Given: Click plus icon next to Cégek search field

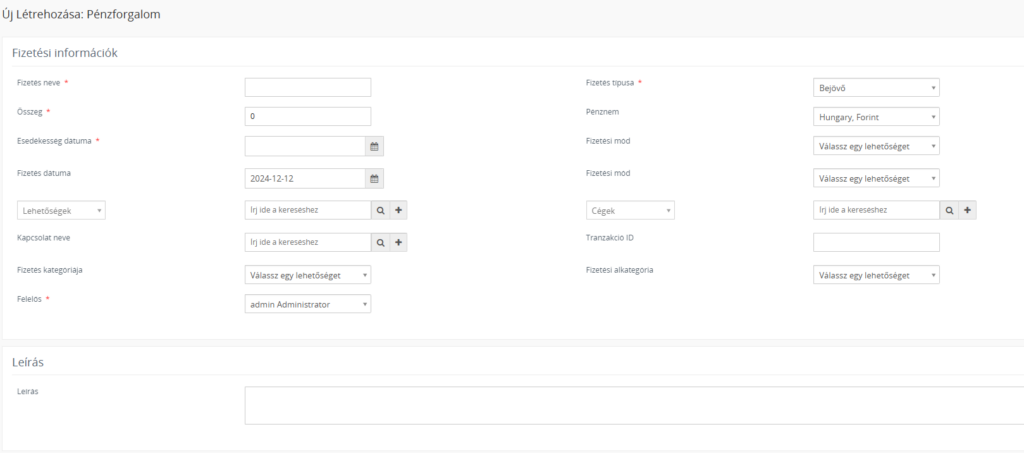Looking at the screenshot, I should tap(967, 210).
